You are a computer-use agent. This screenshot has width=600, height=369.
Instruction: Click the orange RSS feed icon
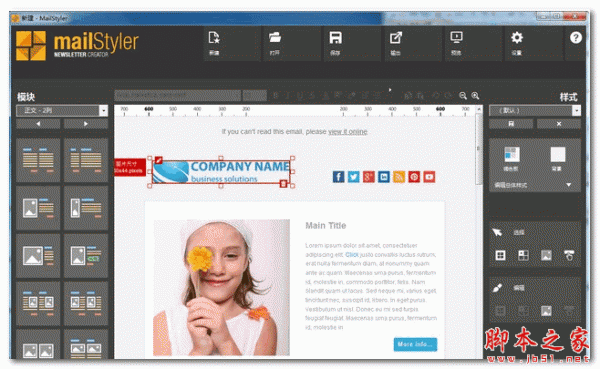click(x=399, y=177)
